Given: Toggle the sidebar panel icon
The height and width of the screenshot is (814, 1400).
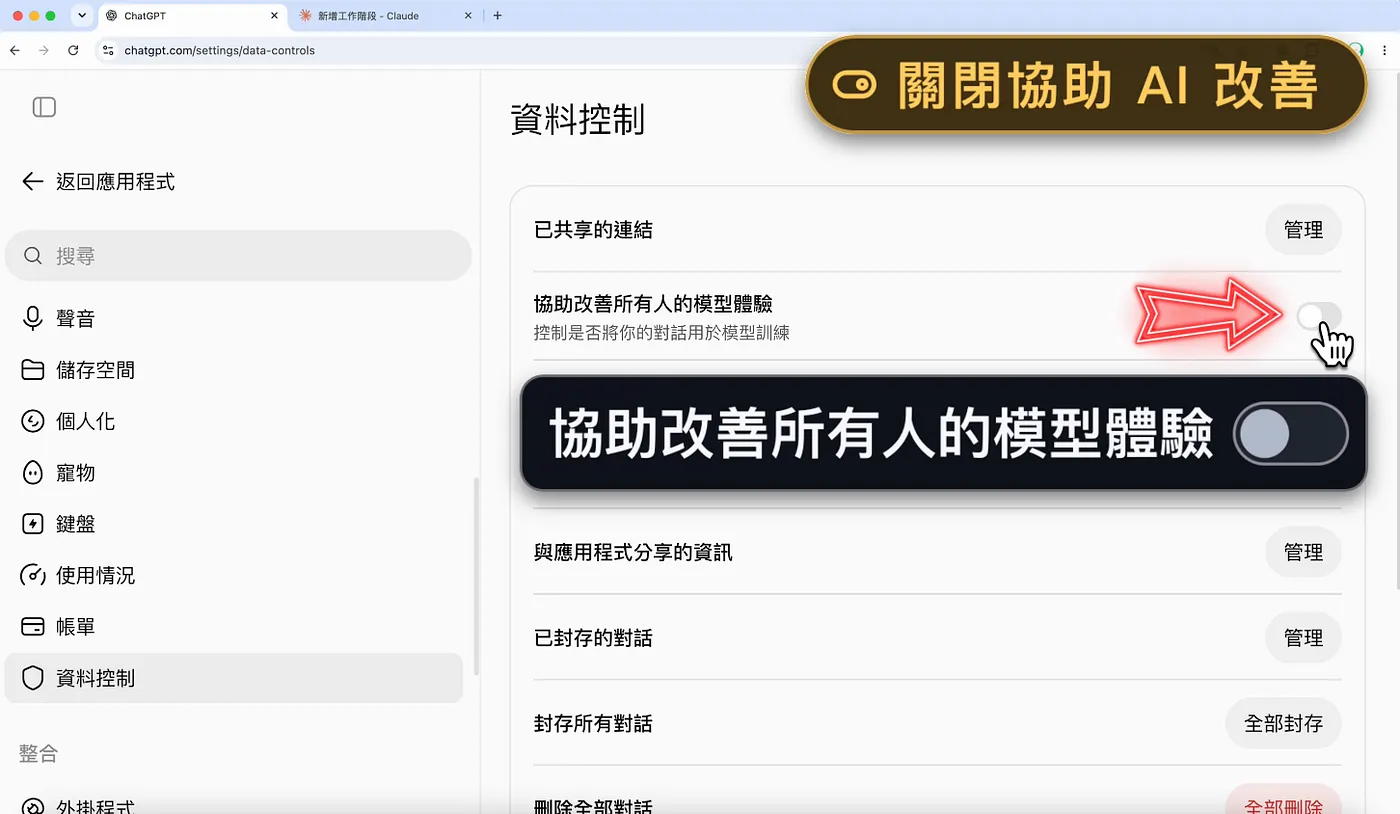Looking at the screenshot, I should pyautogui.click(x=44, y=107).
